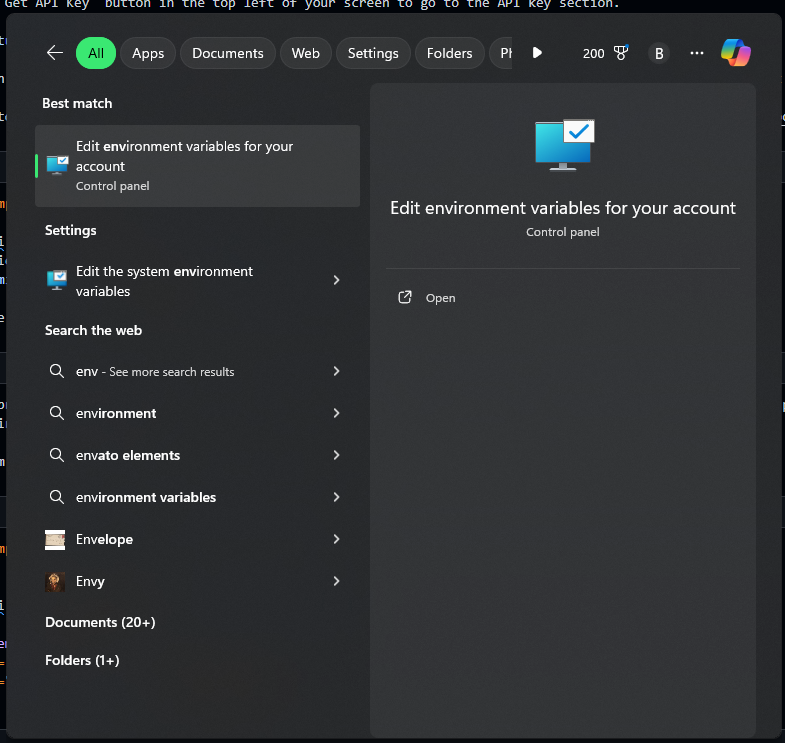Open the three-dot more options menu
Screen dimensions: 785x743
pyautogui.click(x=697, y=53)
